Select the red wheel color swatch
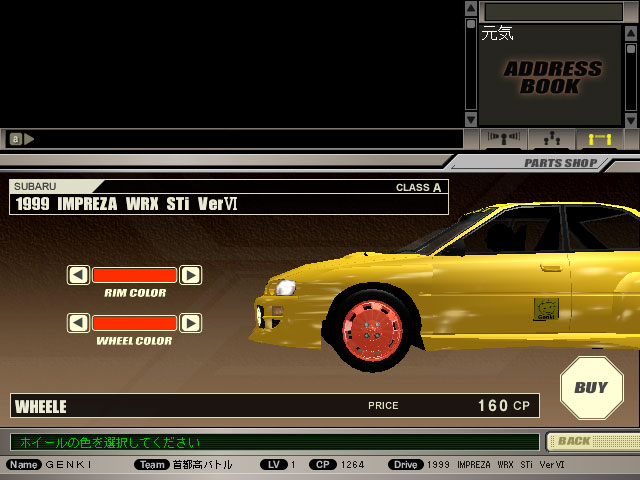Image resolution: width=640 pixels, height=480 pixels. click(134, 323)
